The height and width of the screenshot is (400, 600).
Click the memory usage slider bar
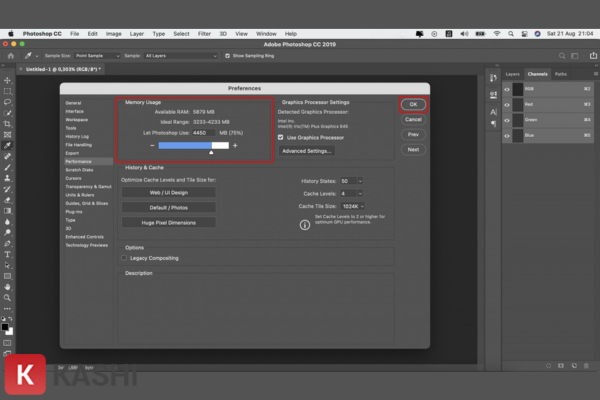click(x=194, y=146)
